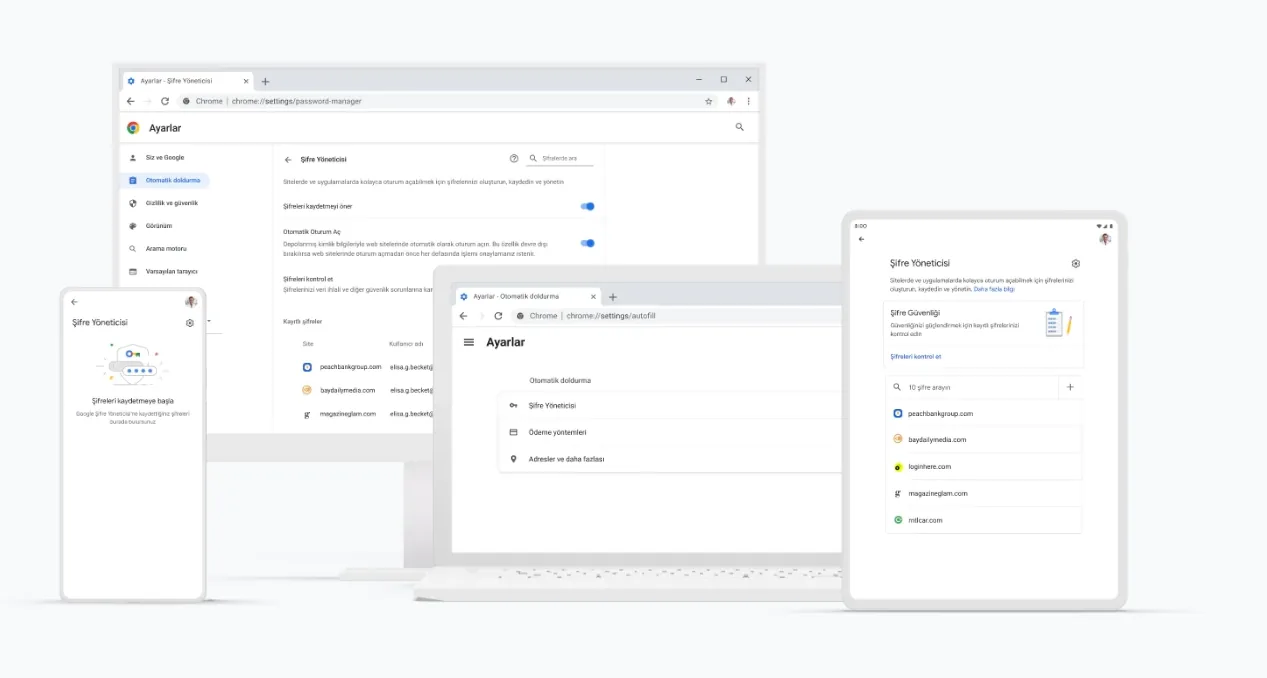Open Chrome three-dot menu in desktop window

(748, 101)
